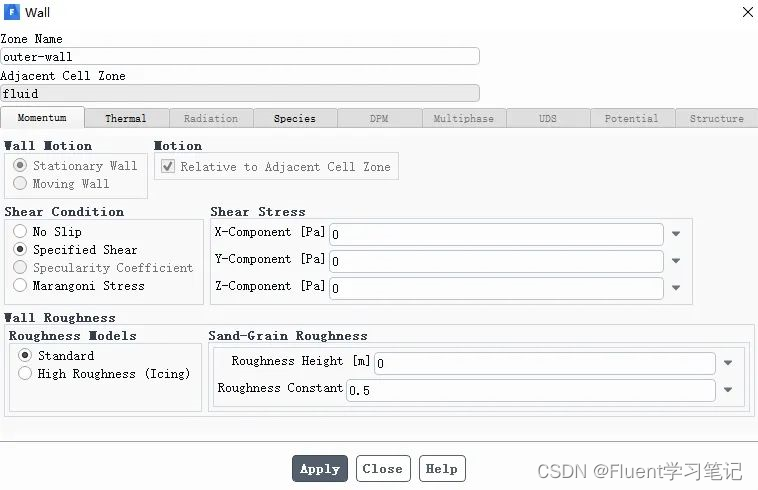Click the Roughness Constant value field
The image size is (758, 490).
(530, 390)
